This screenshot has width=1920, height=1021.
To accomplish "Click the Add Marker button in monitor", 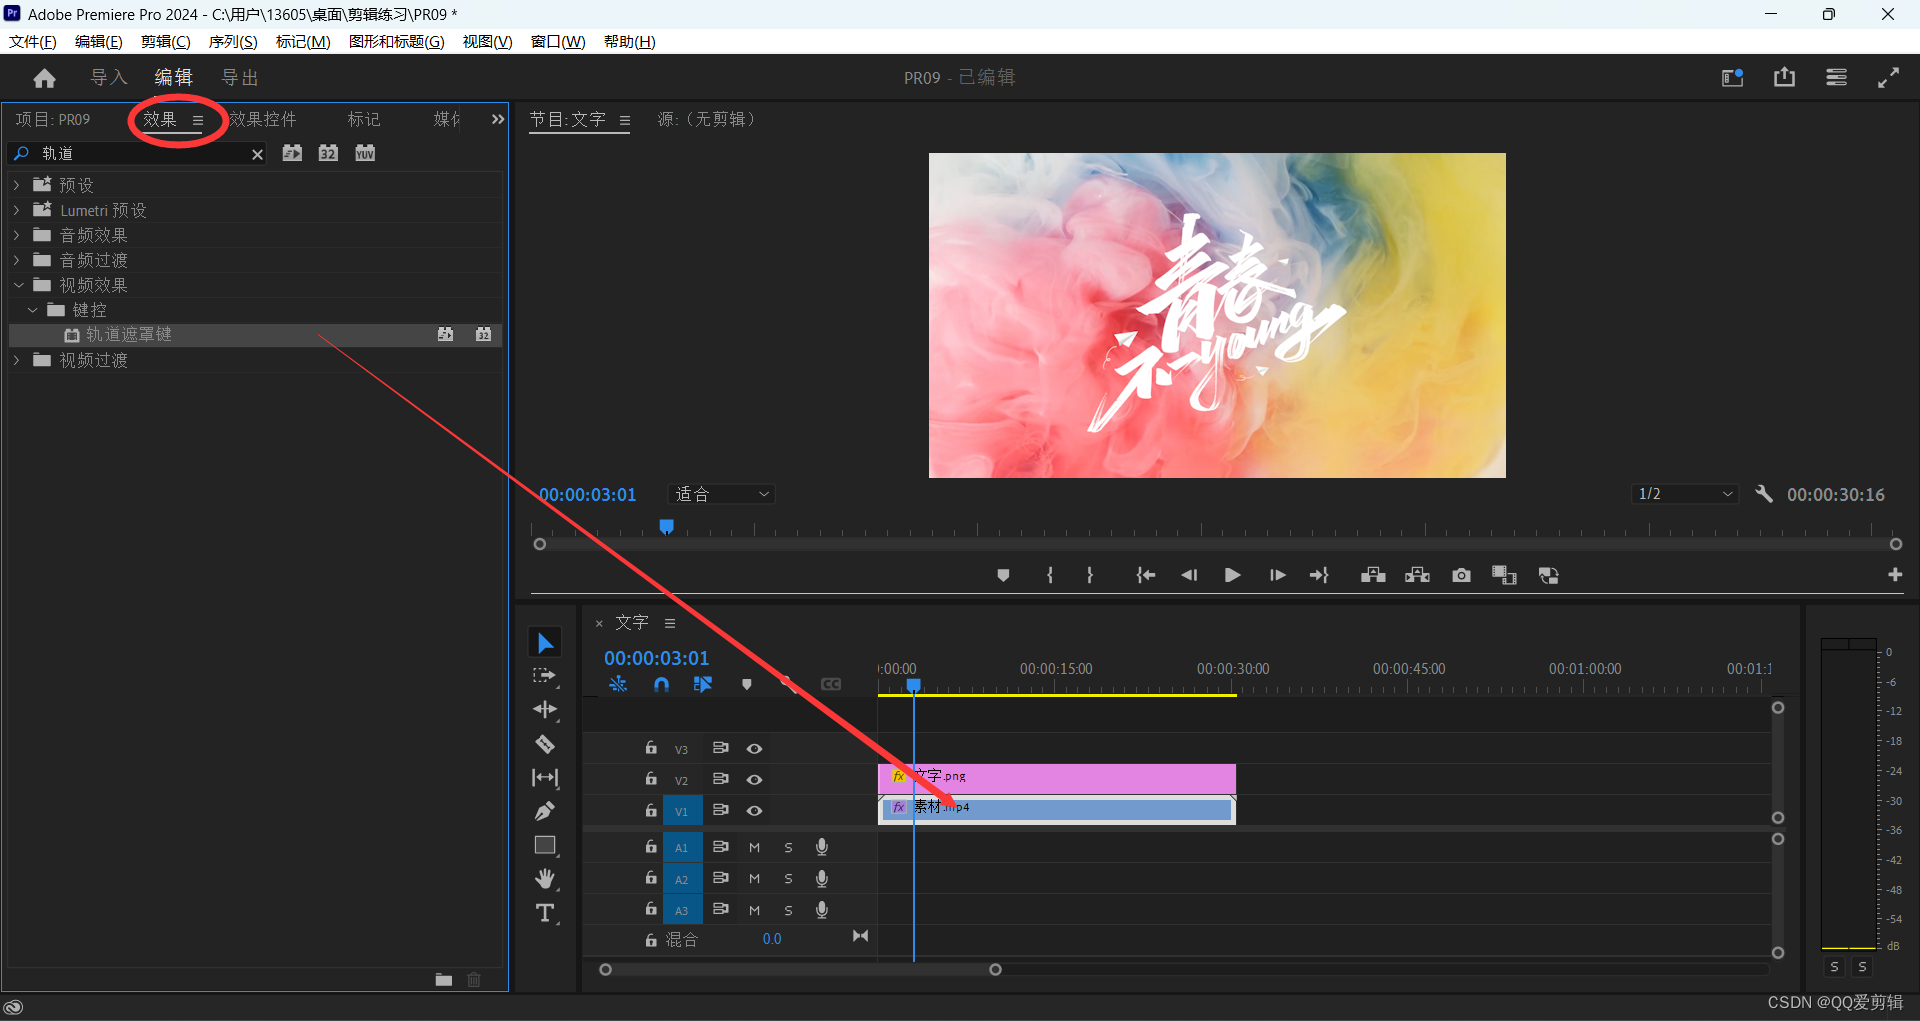I will click(x=1003, y=575).
